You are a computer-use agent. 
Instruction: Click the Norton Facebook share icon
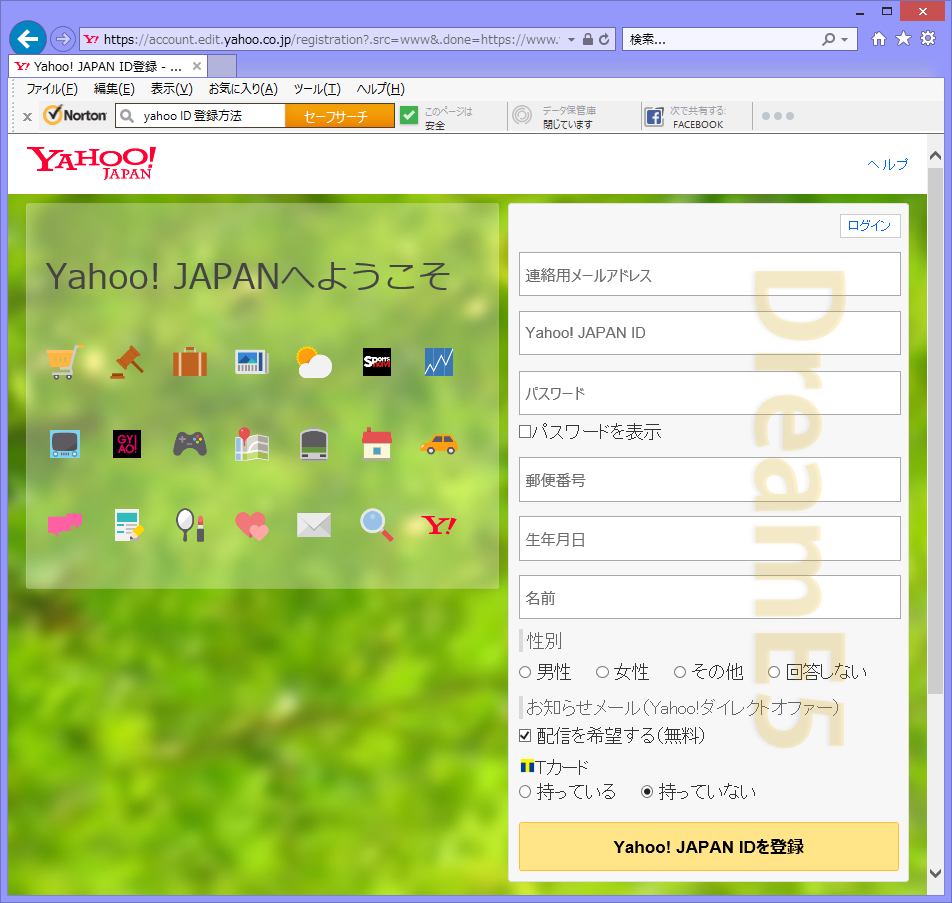654,116
